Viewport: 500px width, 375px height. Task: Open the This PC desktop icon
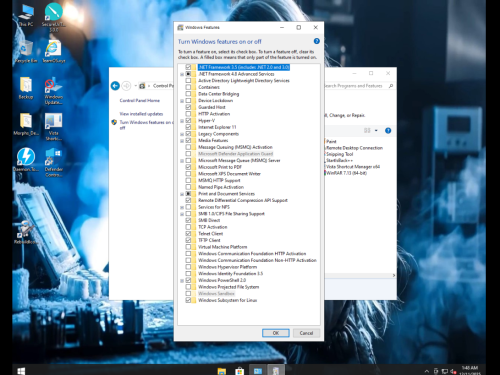(26, 15)
